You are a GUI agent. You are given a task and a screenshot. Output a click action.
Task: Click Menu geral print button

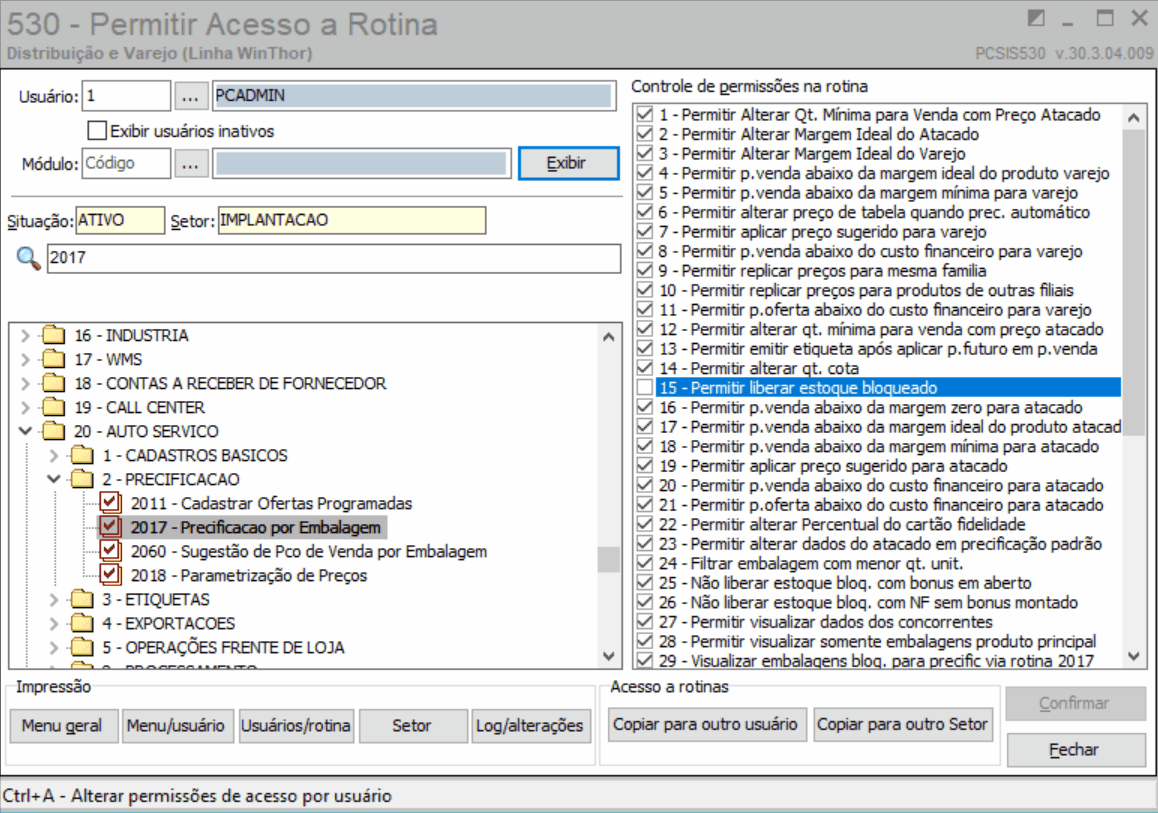point(64,726)
